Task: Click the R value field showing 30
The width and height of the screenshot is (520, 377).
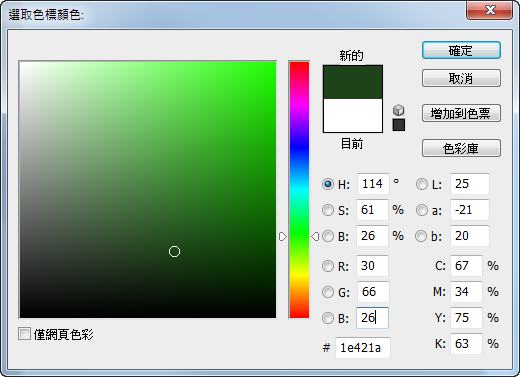Action: tap(372, 266)
